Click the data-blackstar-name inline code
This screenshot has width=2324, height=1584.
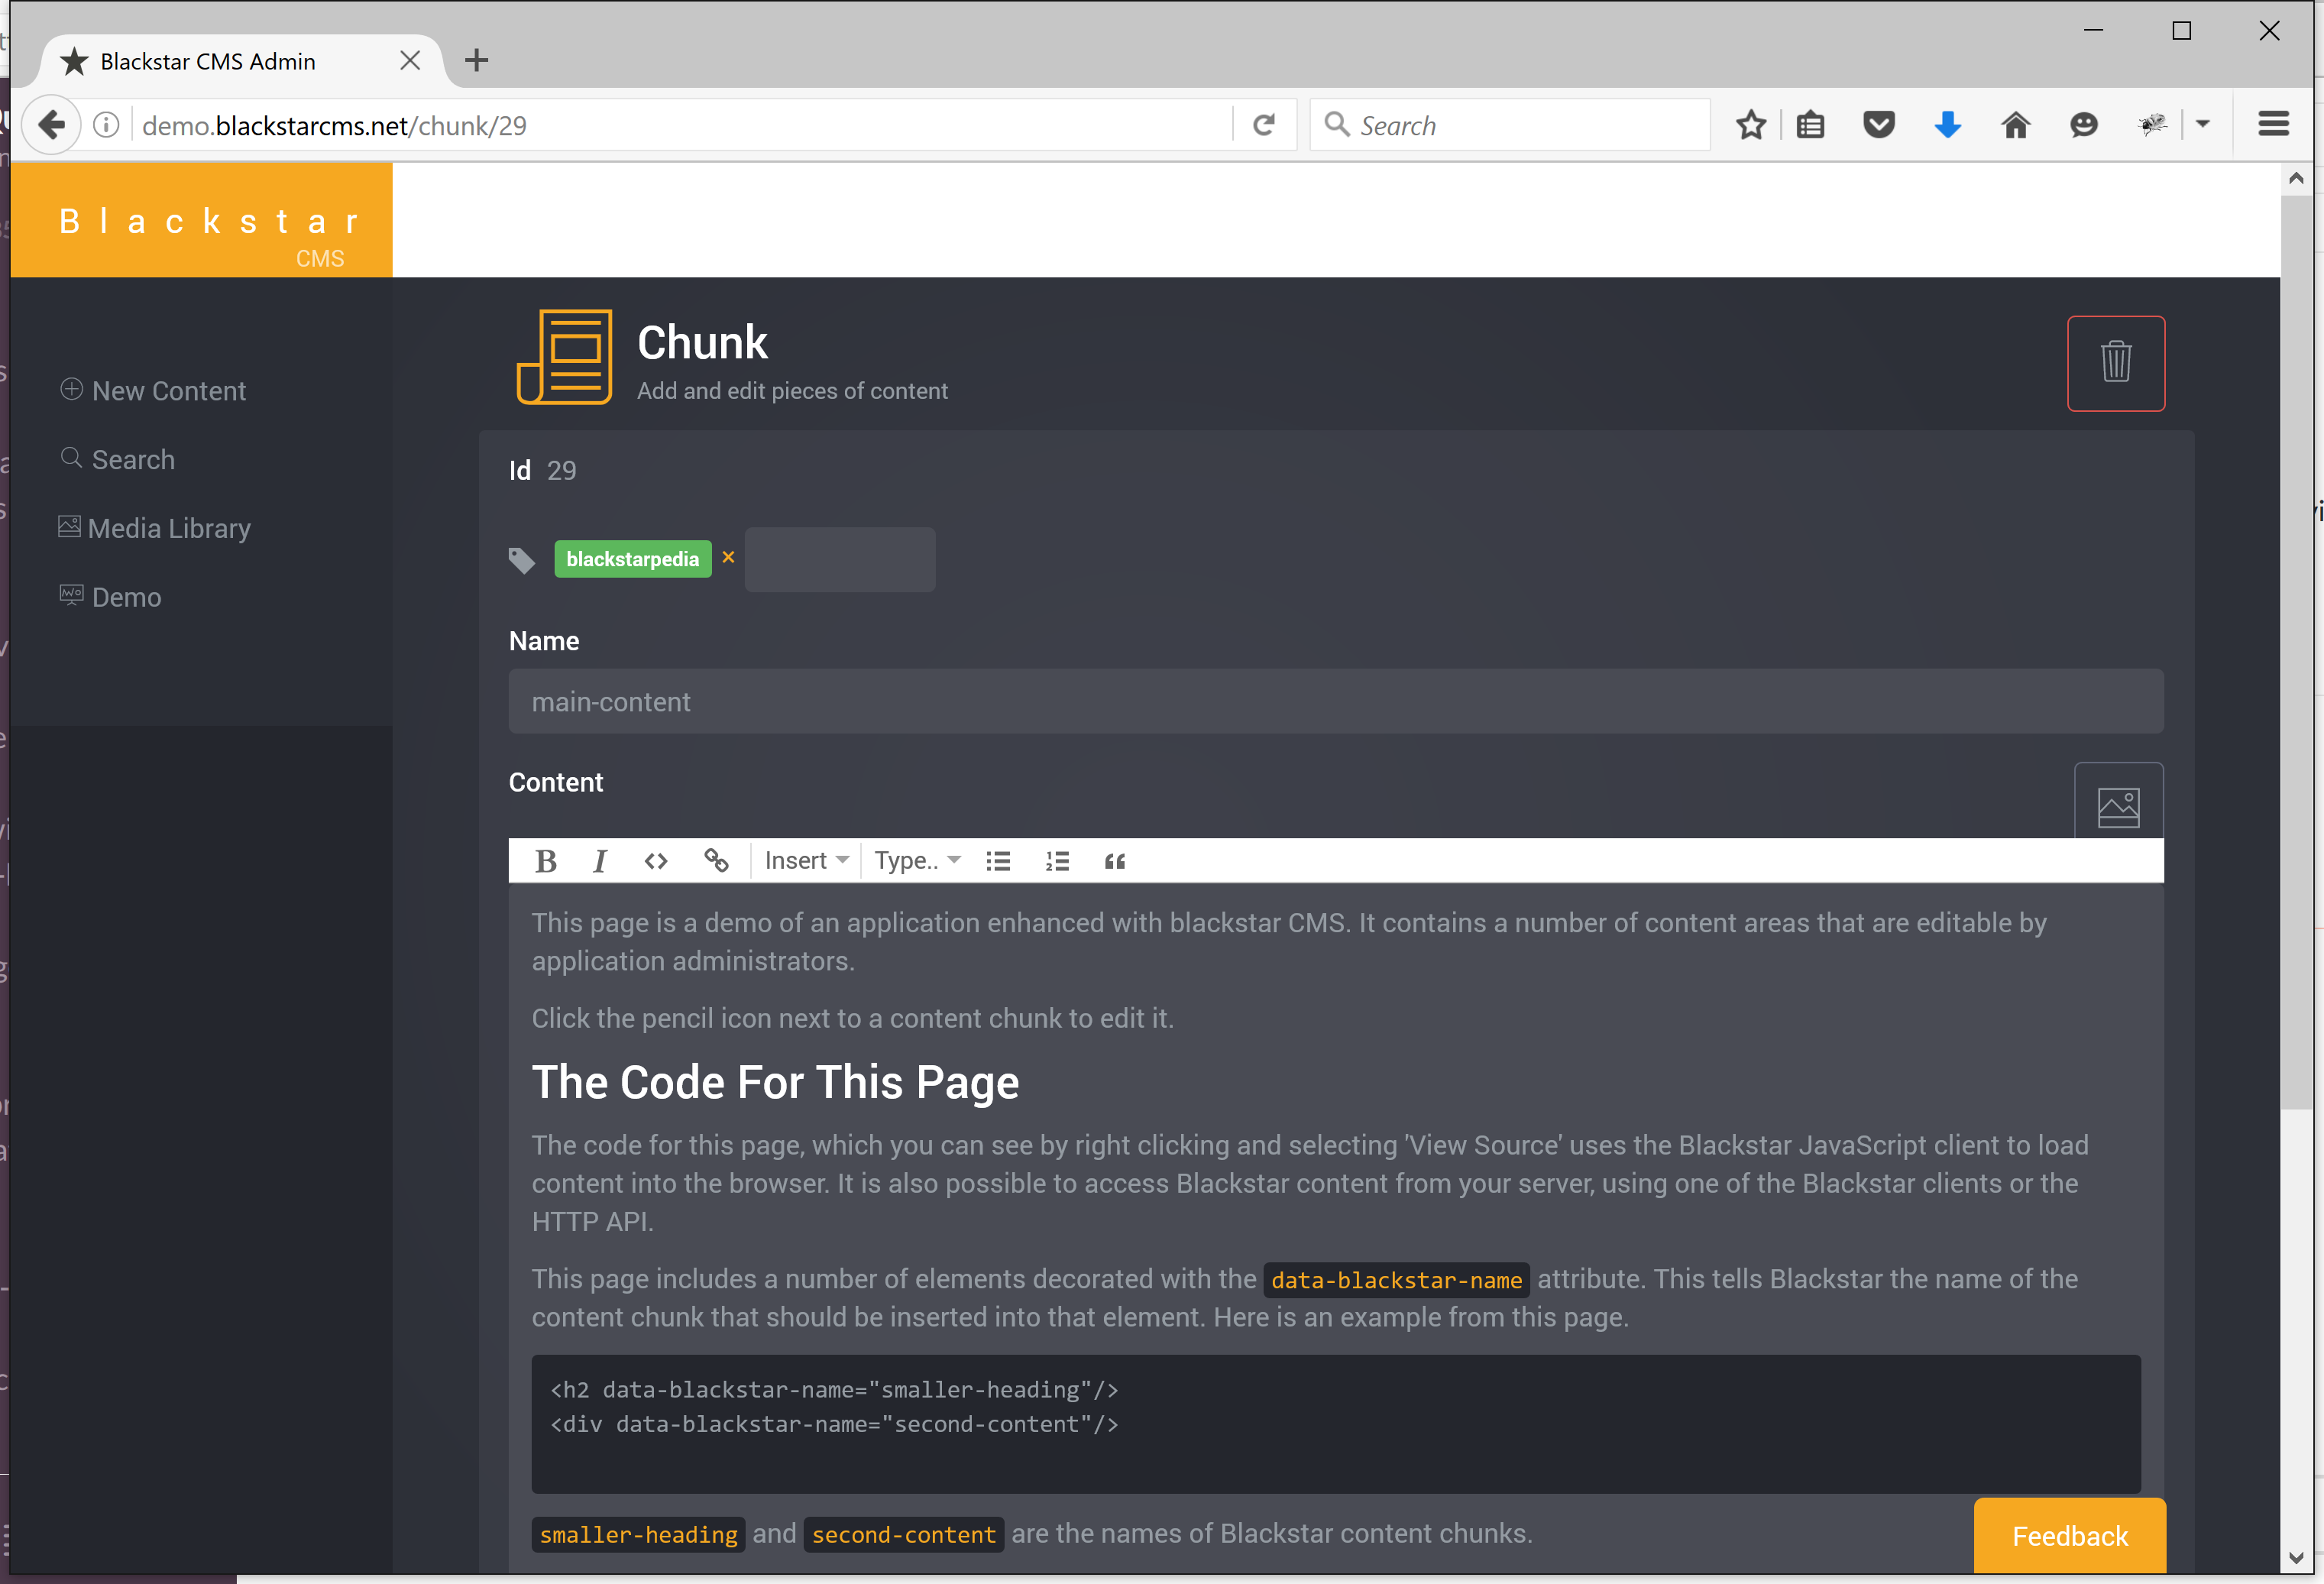pyautogui.click(x=1396, y=1280)
